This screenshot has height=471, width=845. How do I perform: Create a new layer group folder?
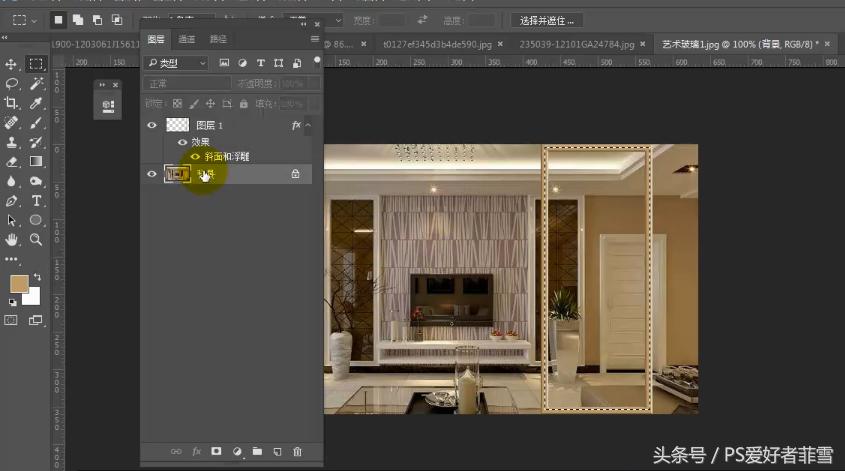[256, 452]
